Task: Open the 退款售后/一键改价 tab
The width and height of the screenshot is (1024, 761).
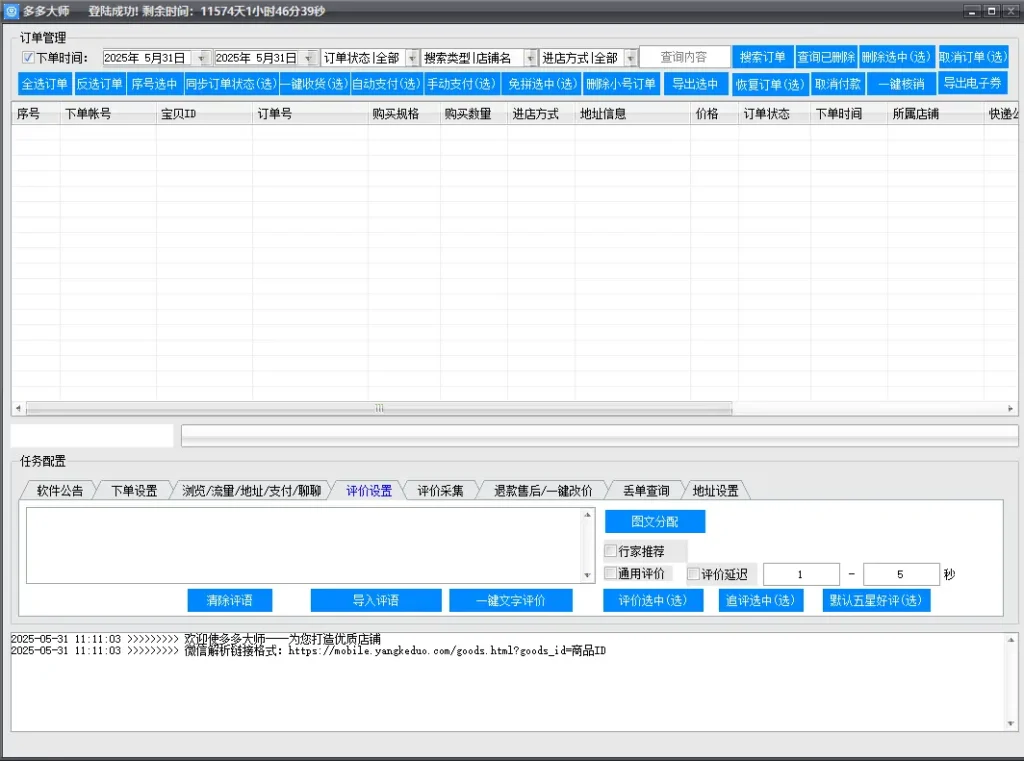Action: point(543,491)
